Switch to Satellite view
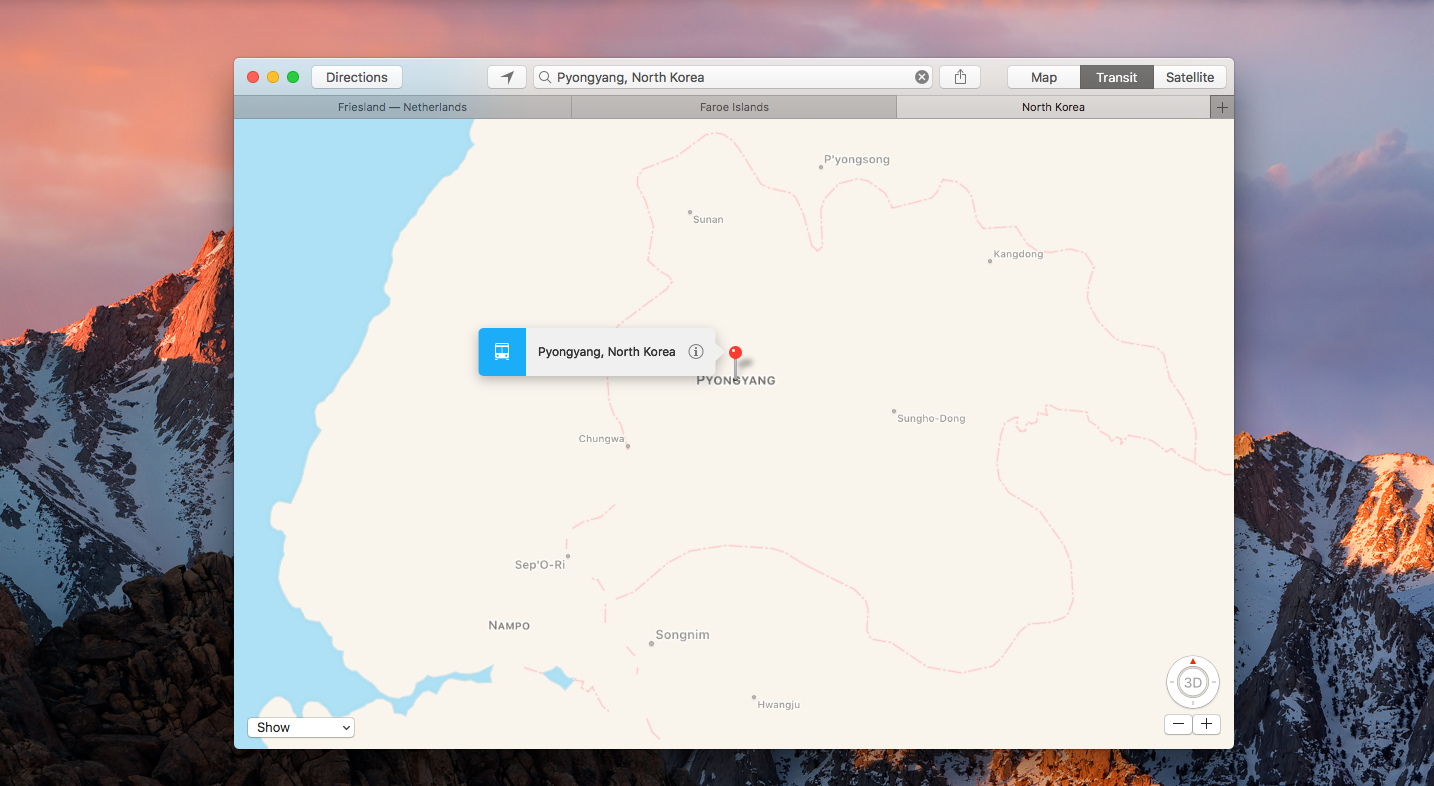Viewport: 1434px width, 786px height. 1190,77
